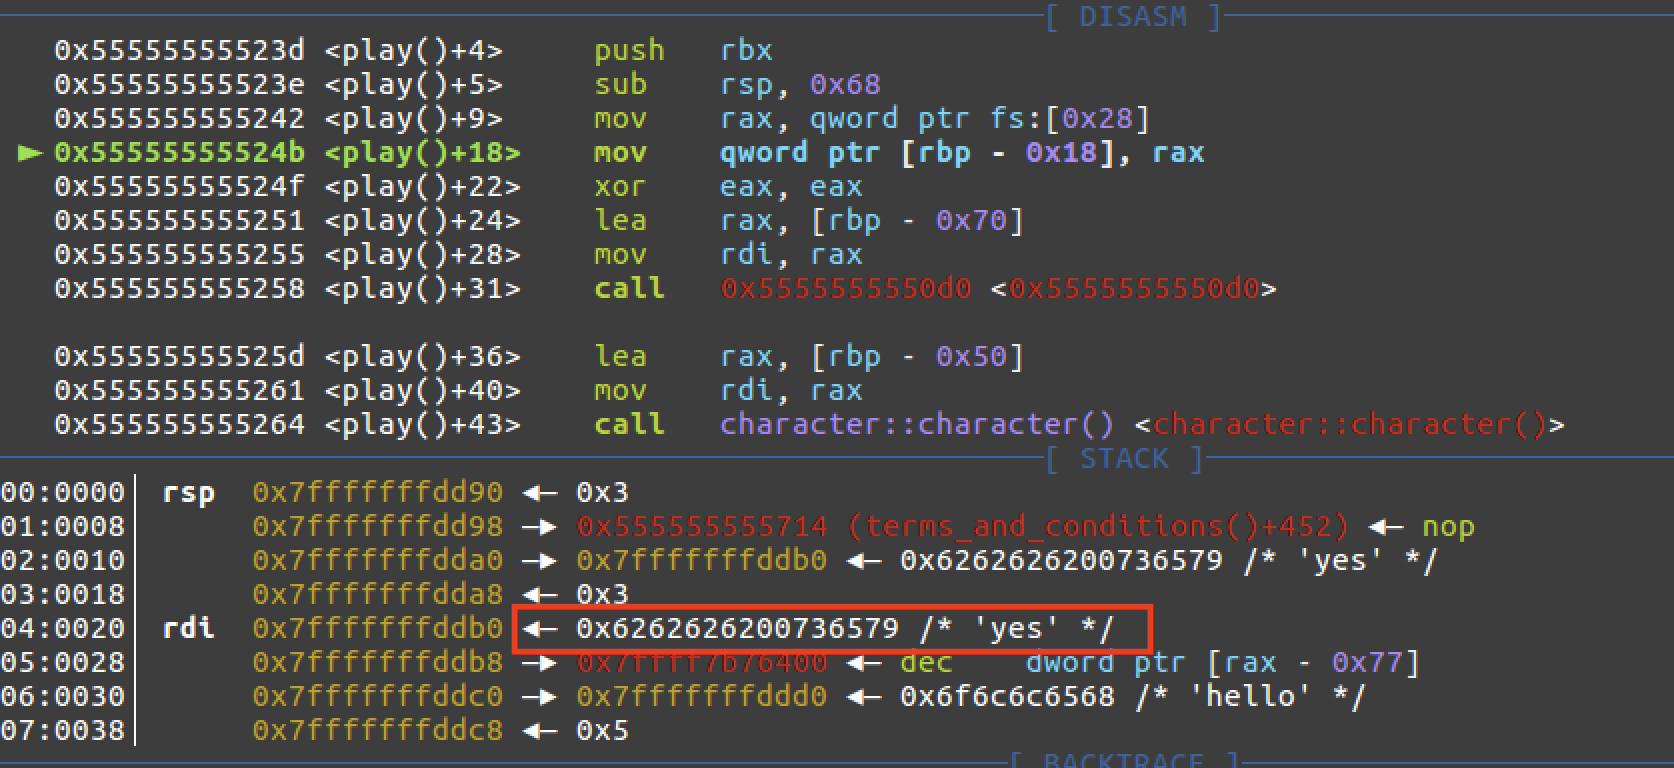Click stack offset 03:0018
1674x768 pixels.
click(x=63, y=594)
